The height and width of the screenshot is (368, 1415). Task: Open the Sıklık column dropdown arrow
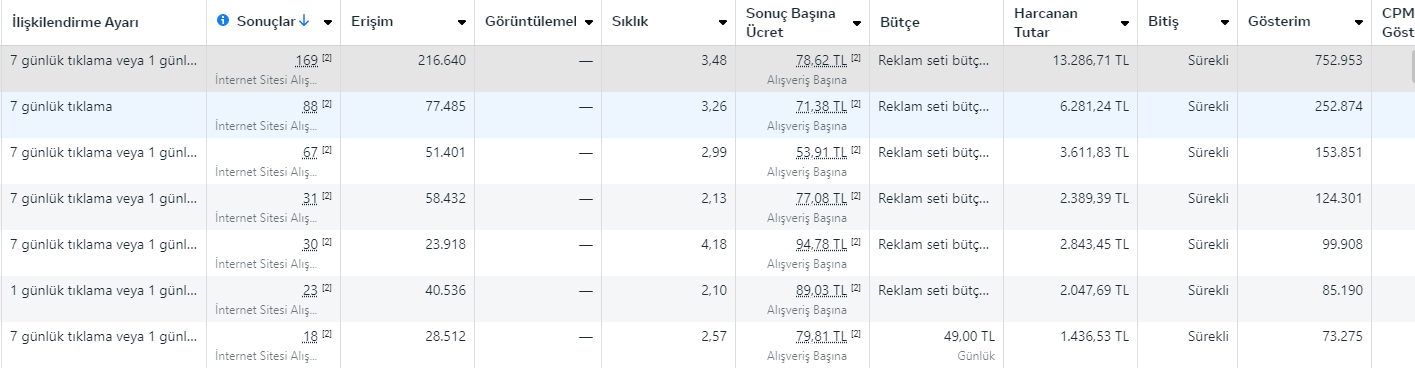pyautogui.click(x=722, y=22)
